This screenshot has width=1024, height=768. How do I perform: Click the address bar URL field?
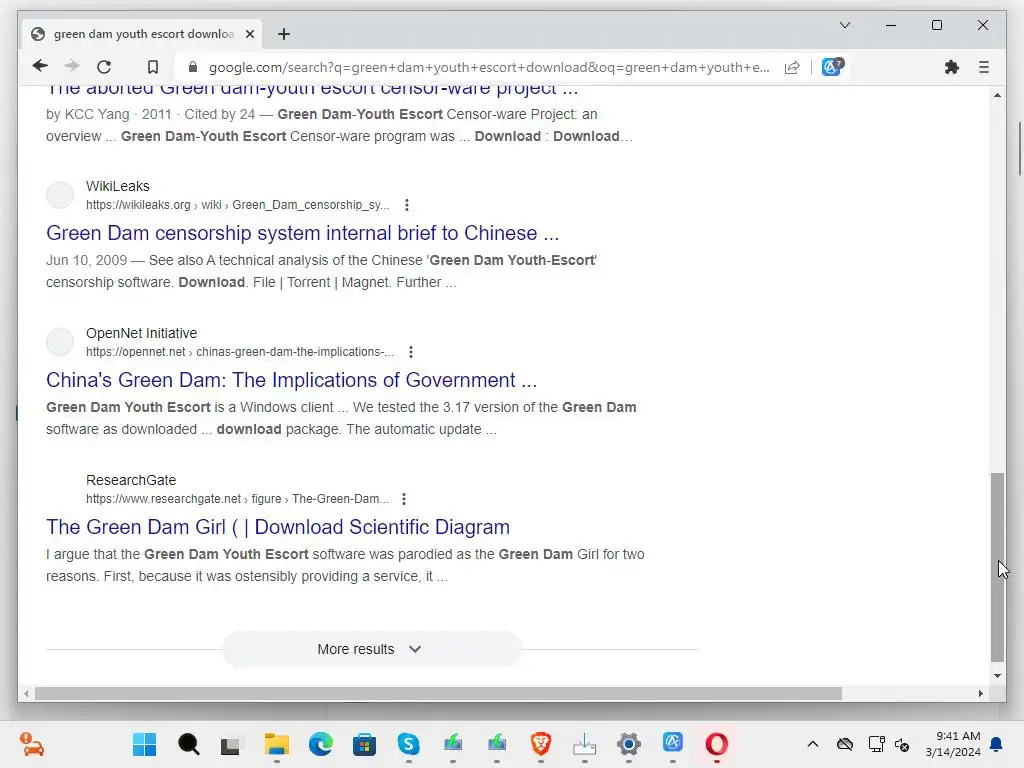(x=488, y=67)
